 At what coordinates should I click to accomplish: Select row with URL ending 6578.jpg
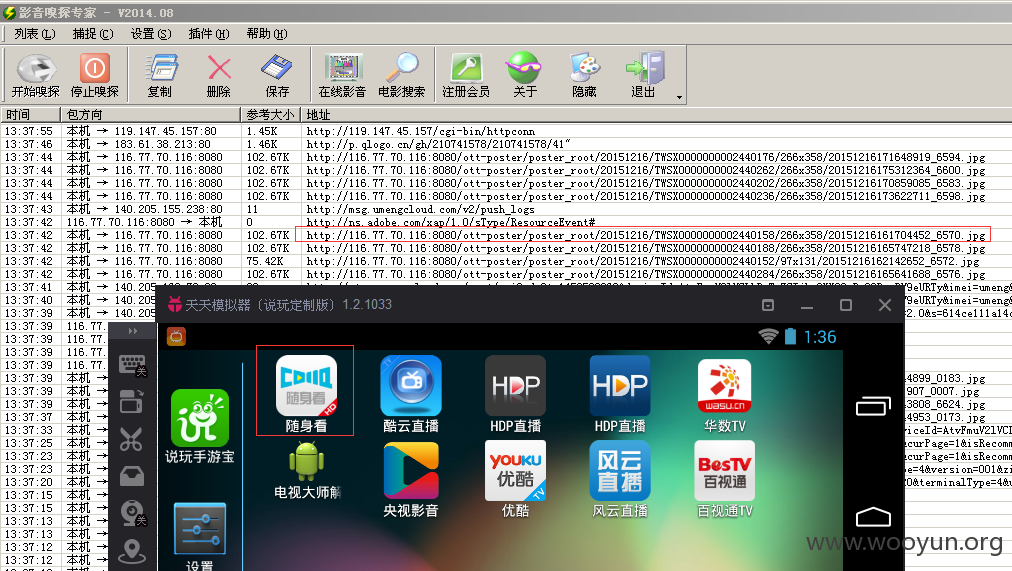click(506, 248)
